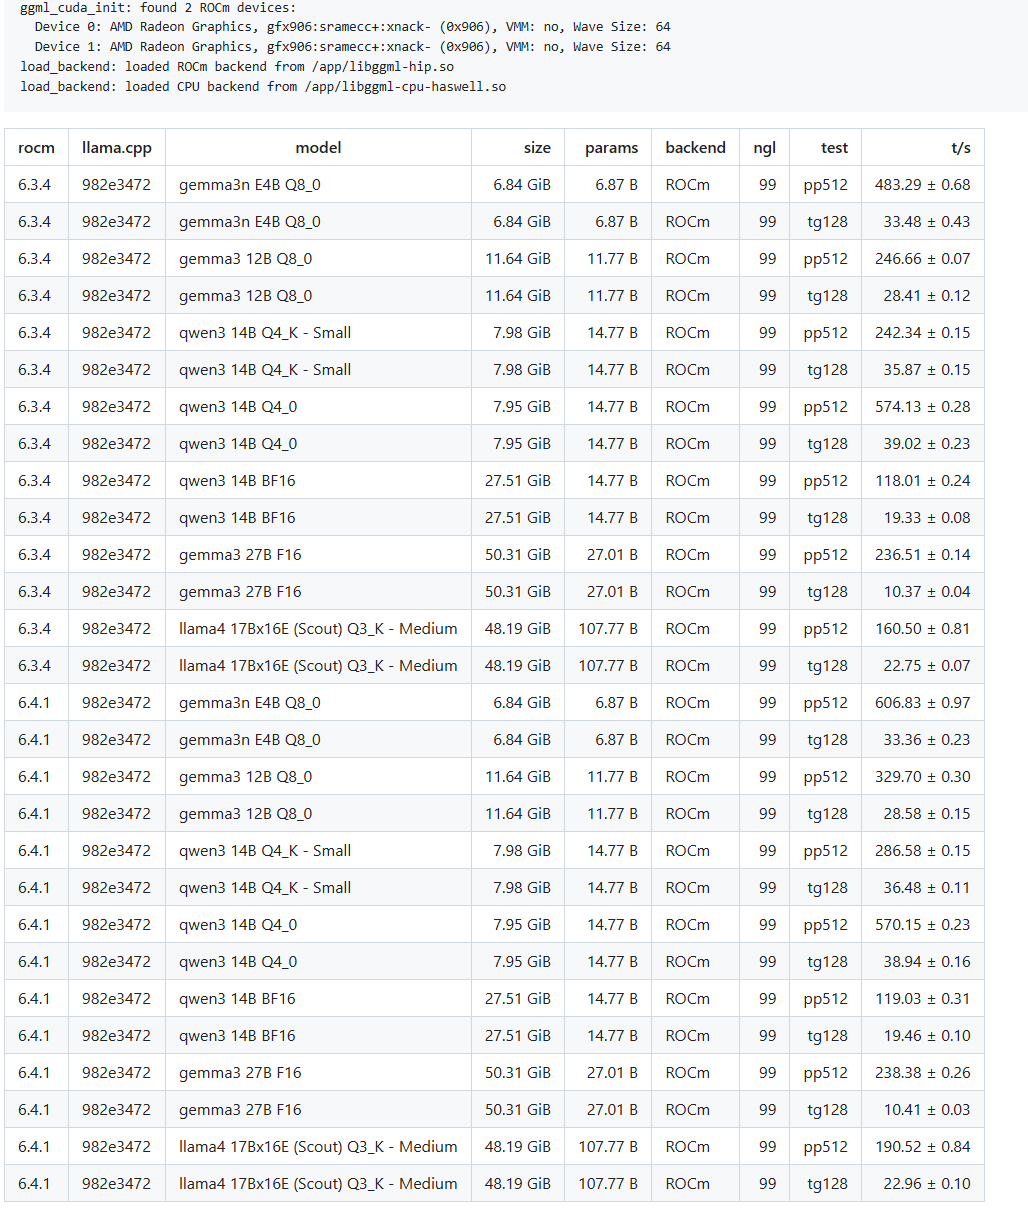The width and height of the screenshot is (1028, 1211).
Task: Click 'gemma3 12B Q8_0' in the 246.66 row
Action: point(245,259)
